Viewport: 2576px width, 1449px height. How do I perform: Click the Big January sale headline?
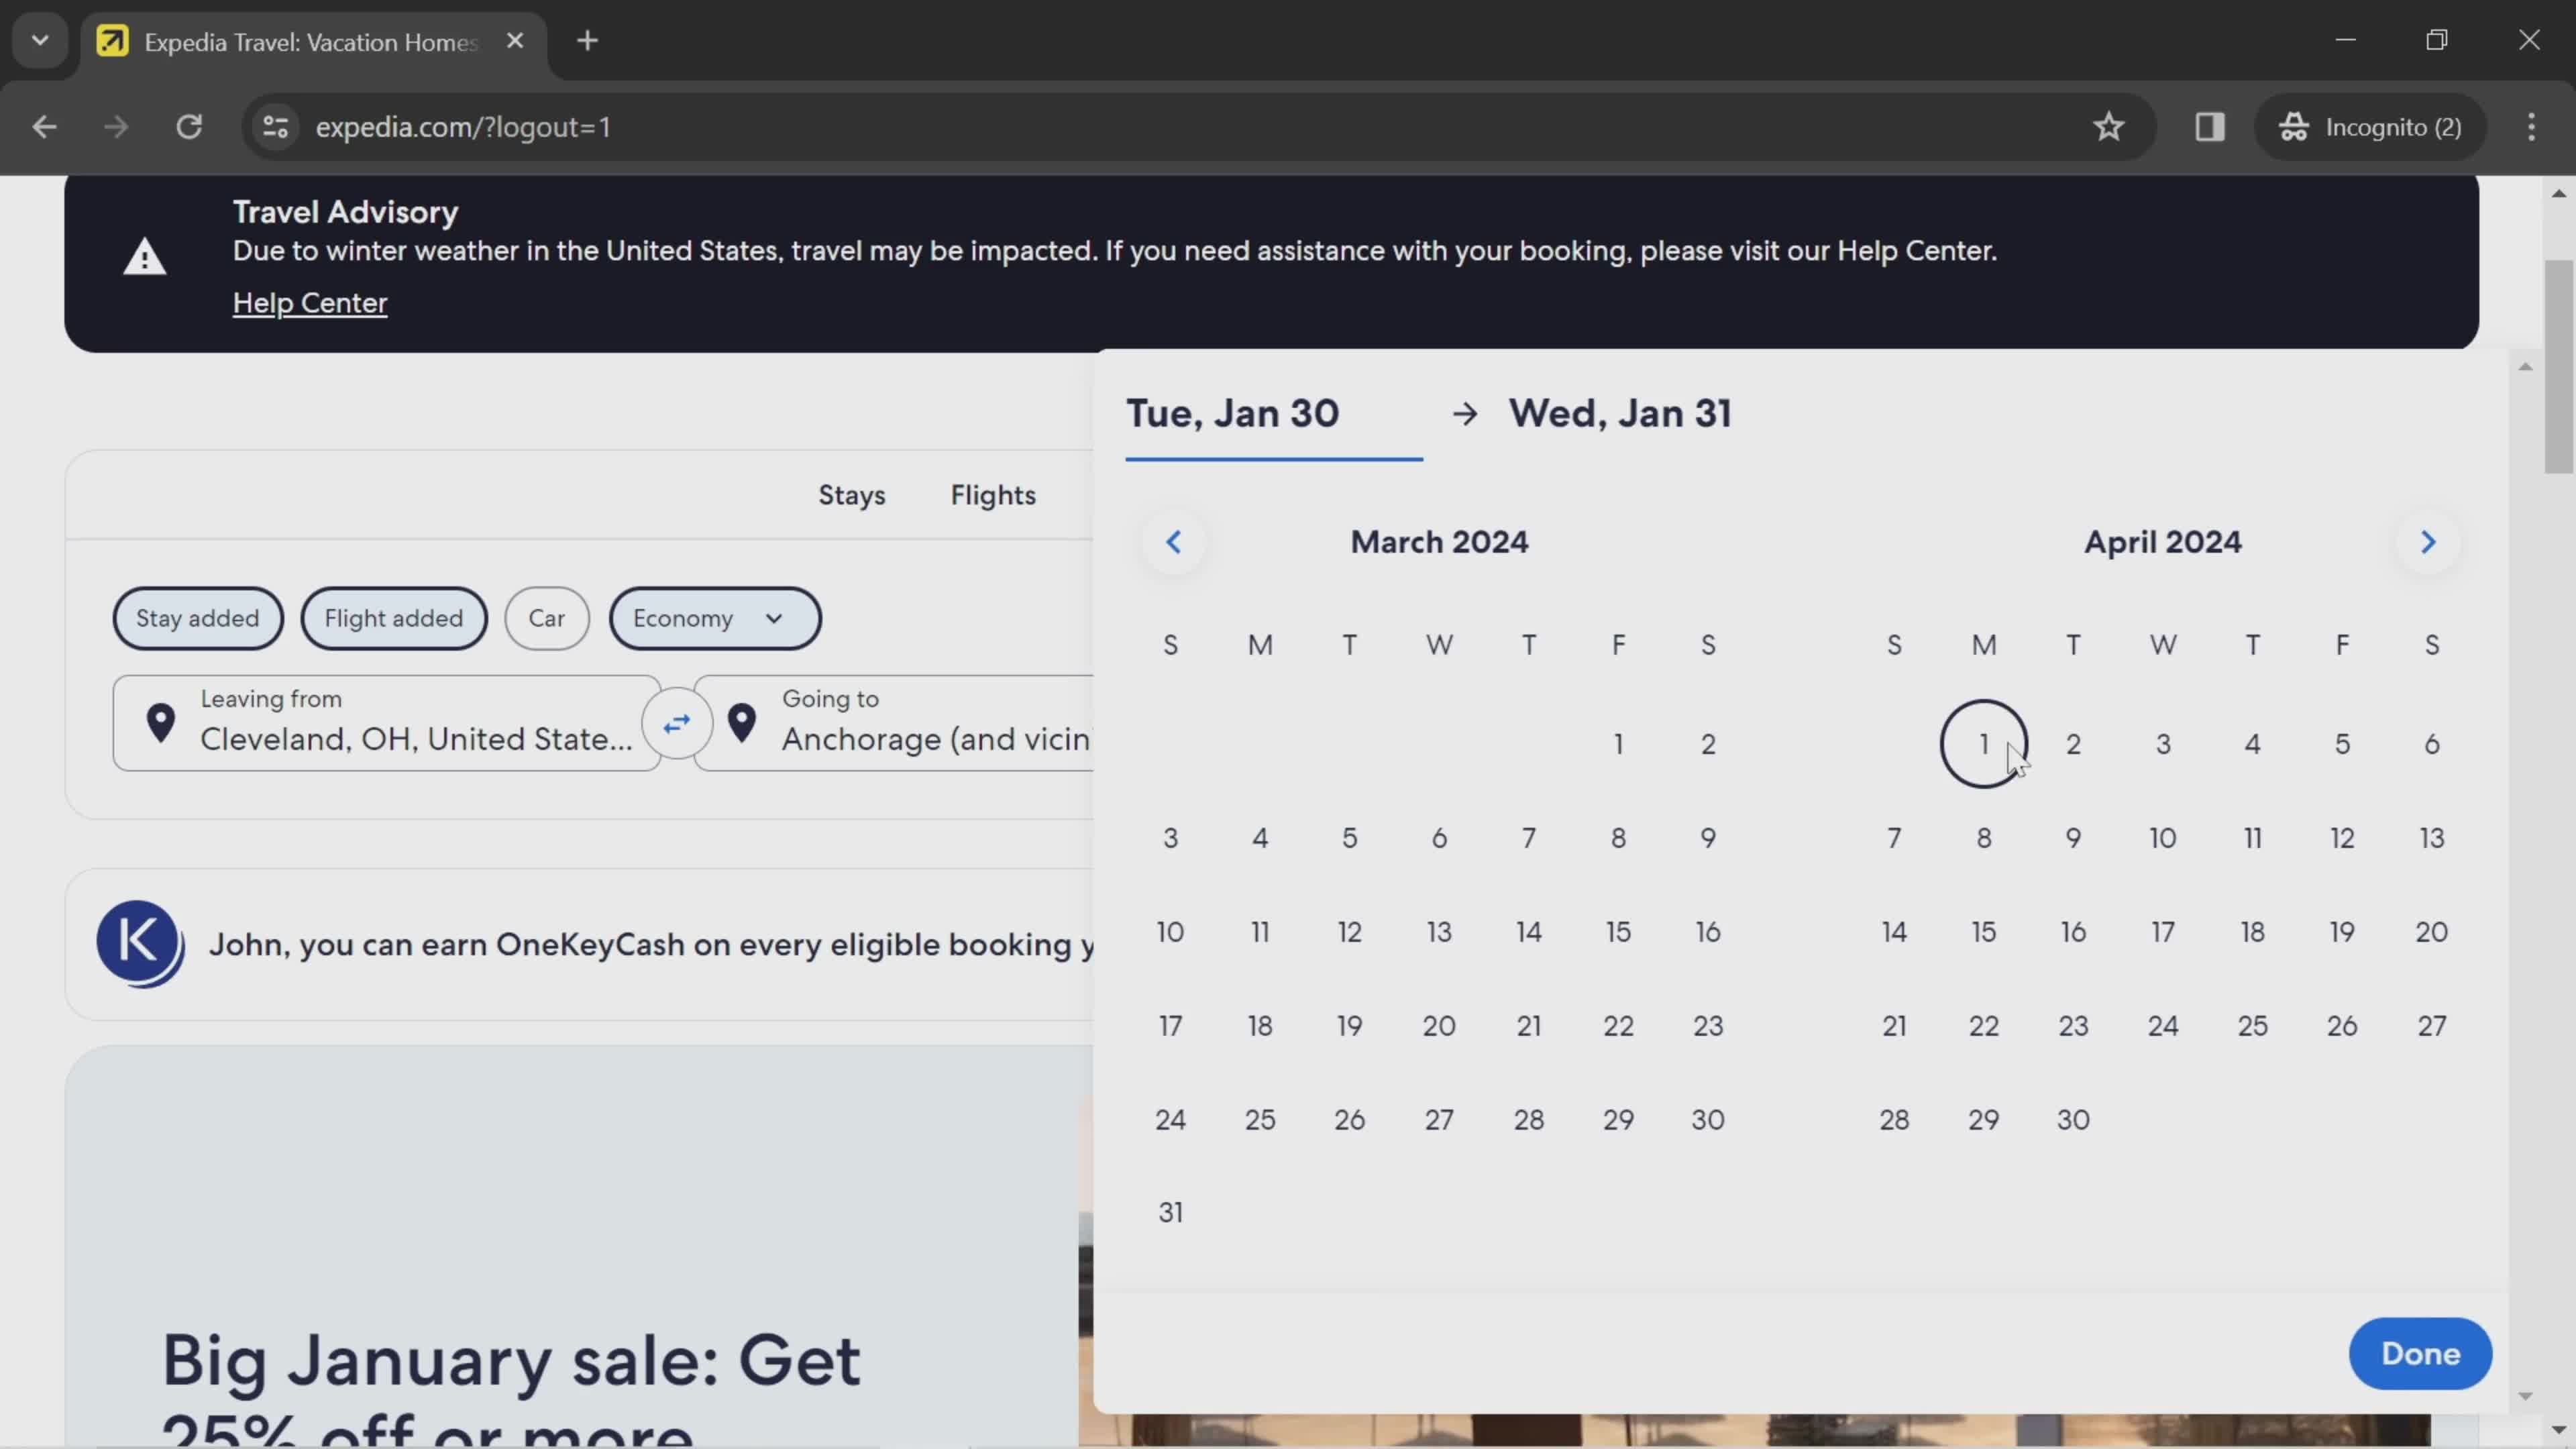[511, 1390]
